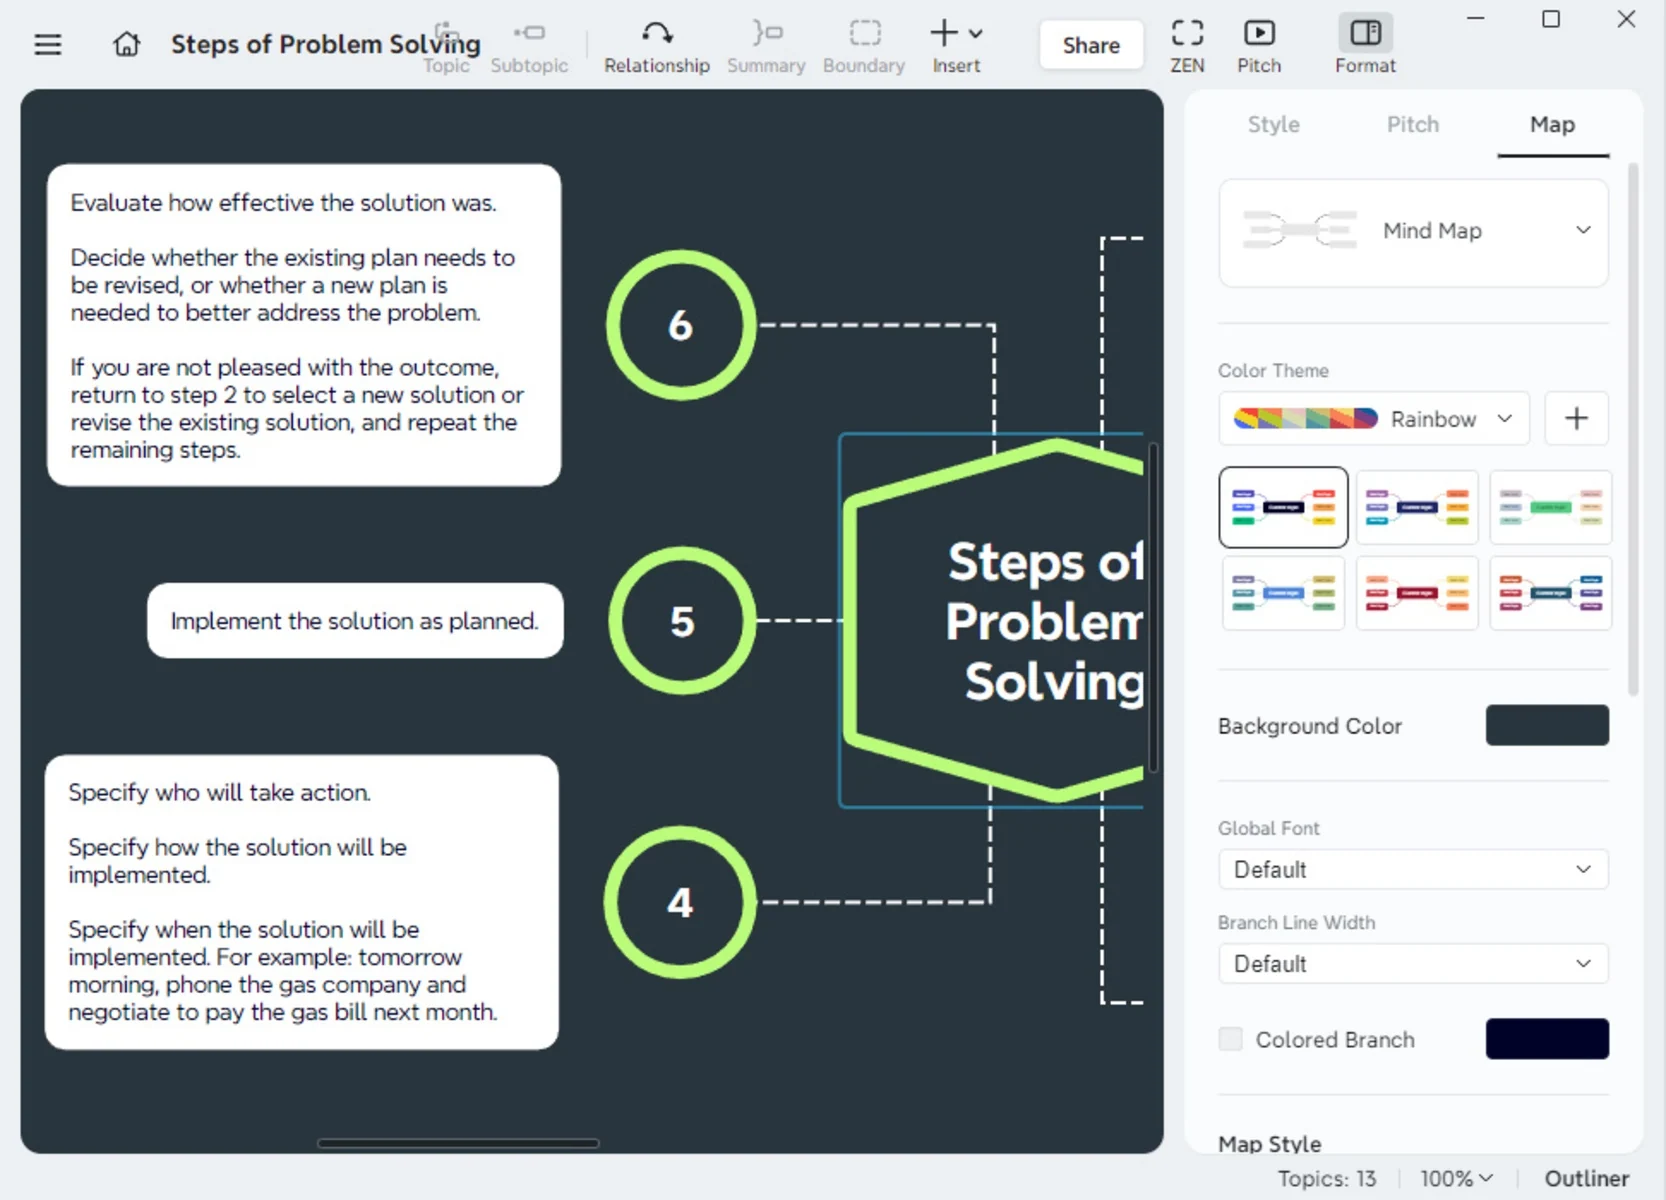The width and height of the screenshot is (1666, 1200).
Task: Add a Topic from toolbar
Action: pyautogui.click(x=446, y=47)
